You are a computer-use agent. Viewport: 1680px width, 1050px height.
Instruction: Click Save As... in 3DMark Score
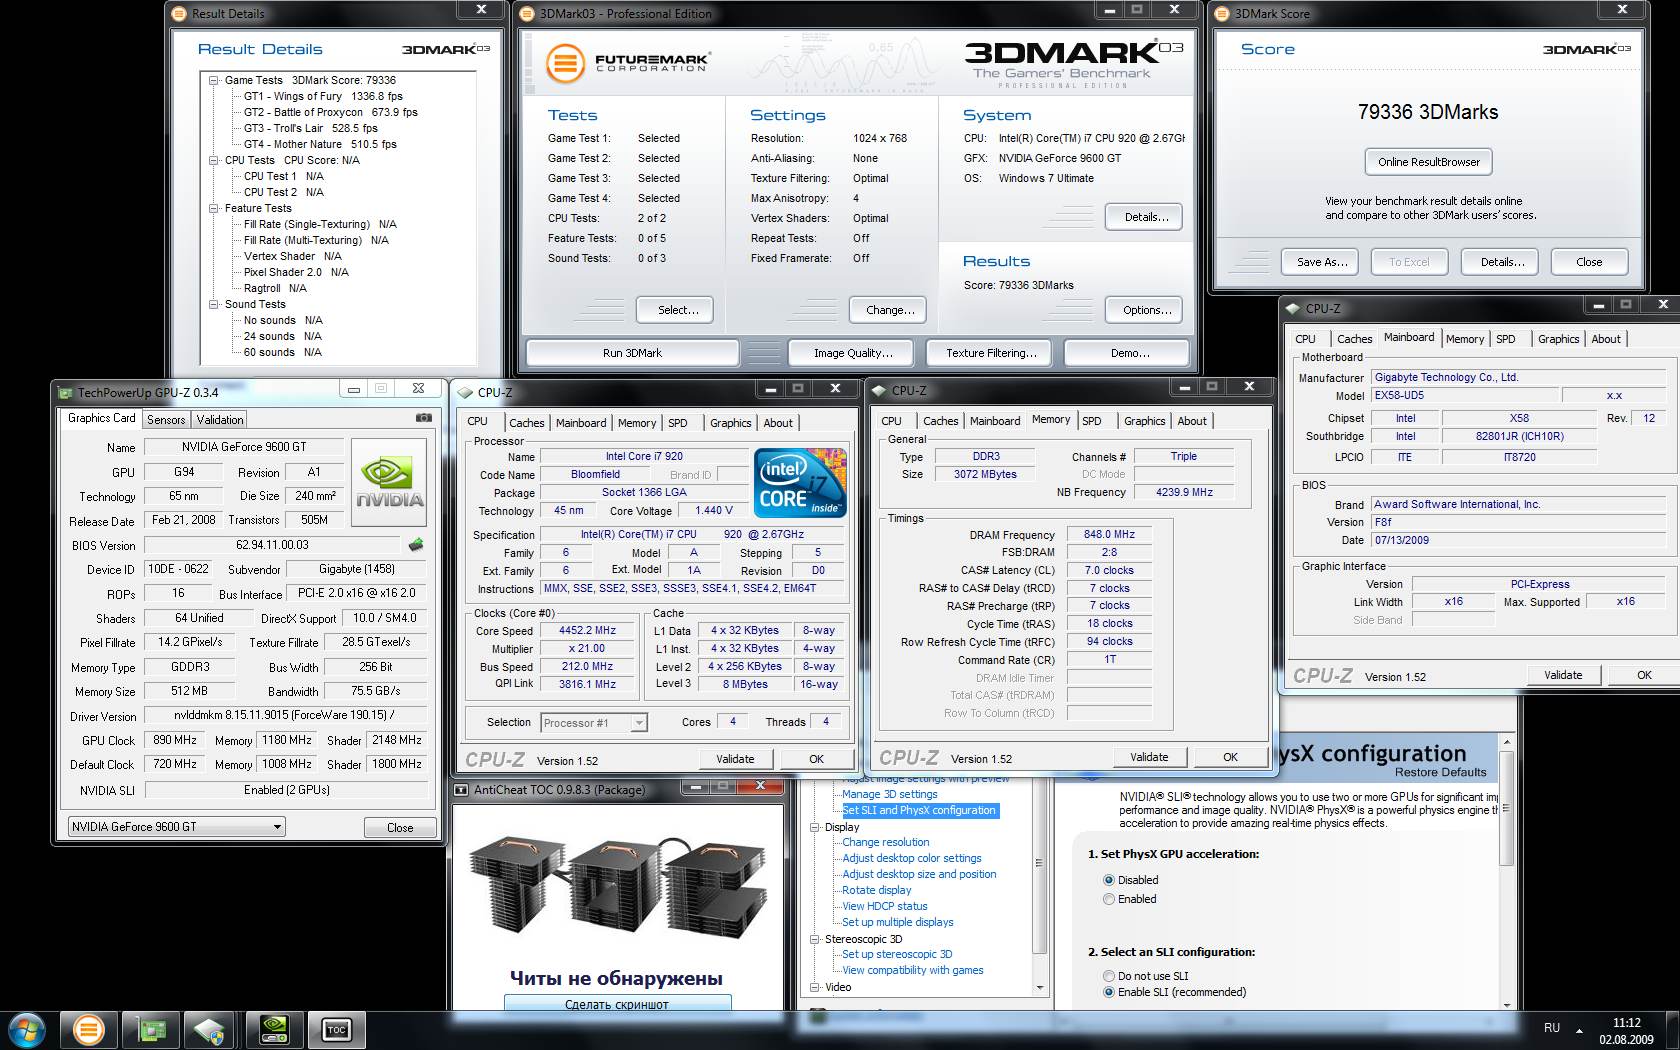point(1321,262)
